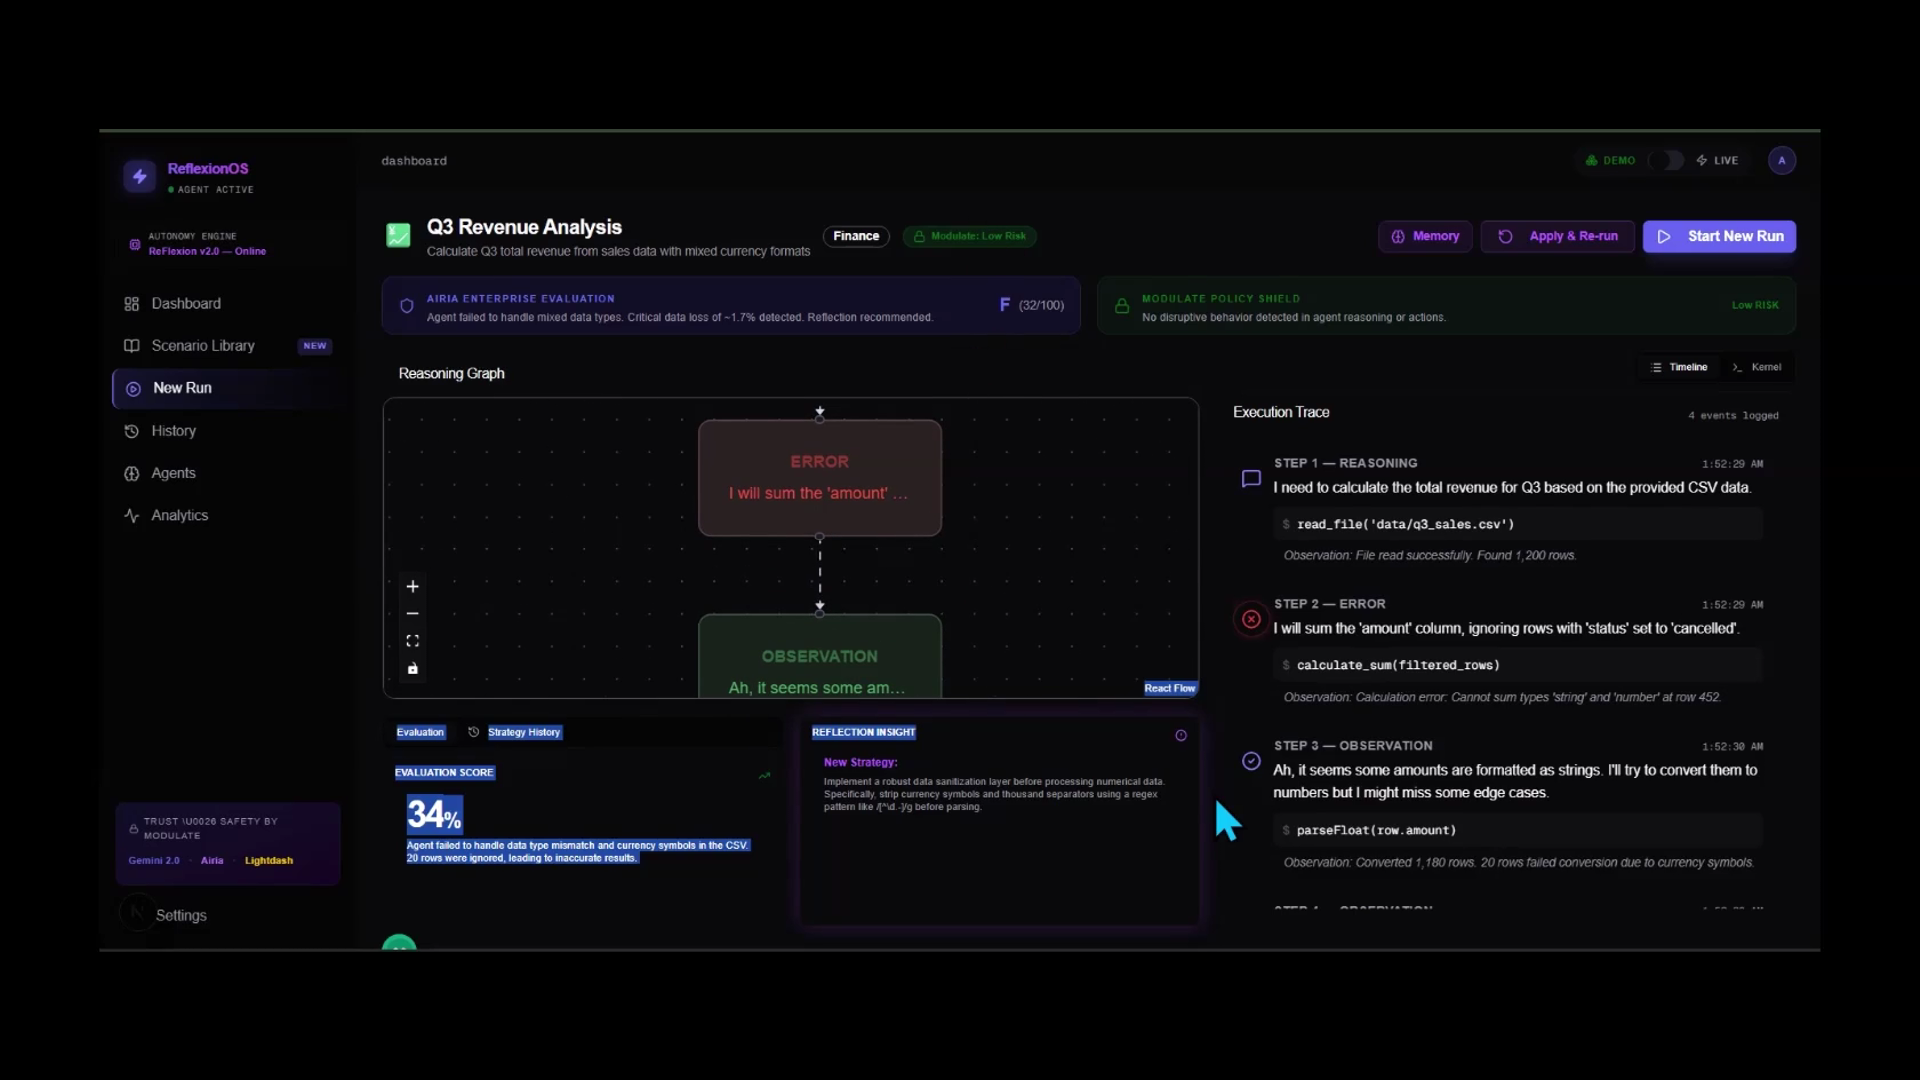The image size is (1920, 1080).
Task: Click Start New Run button
Action: click(1719, 237)
